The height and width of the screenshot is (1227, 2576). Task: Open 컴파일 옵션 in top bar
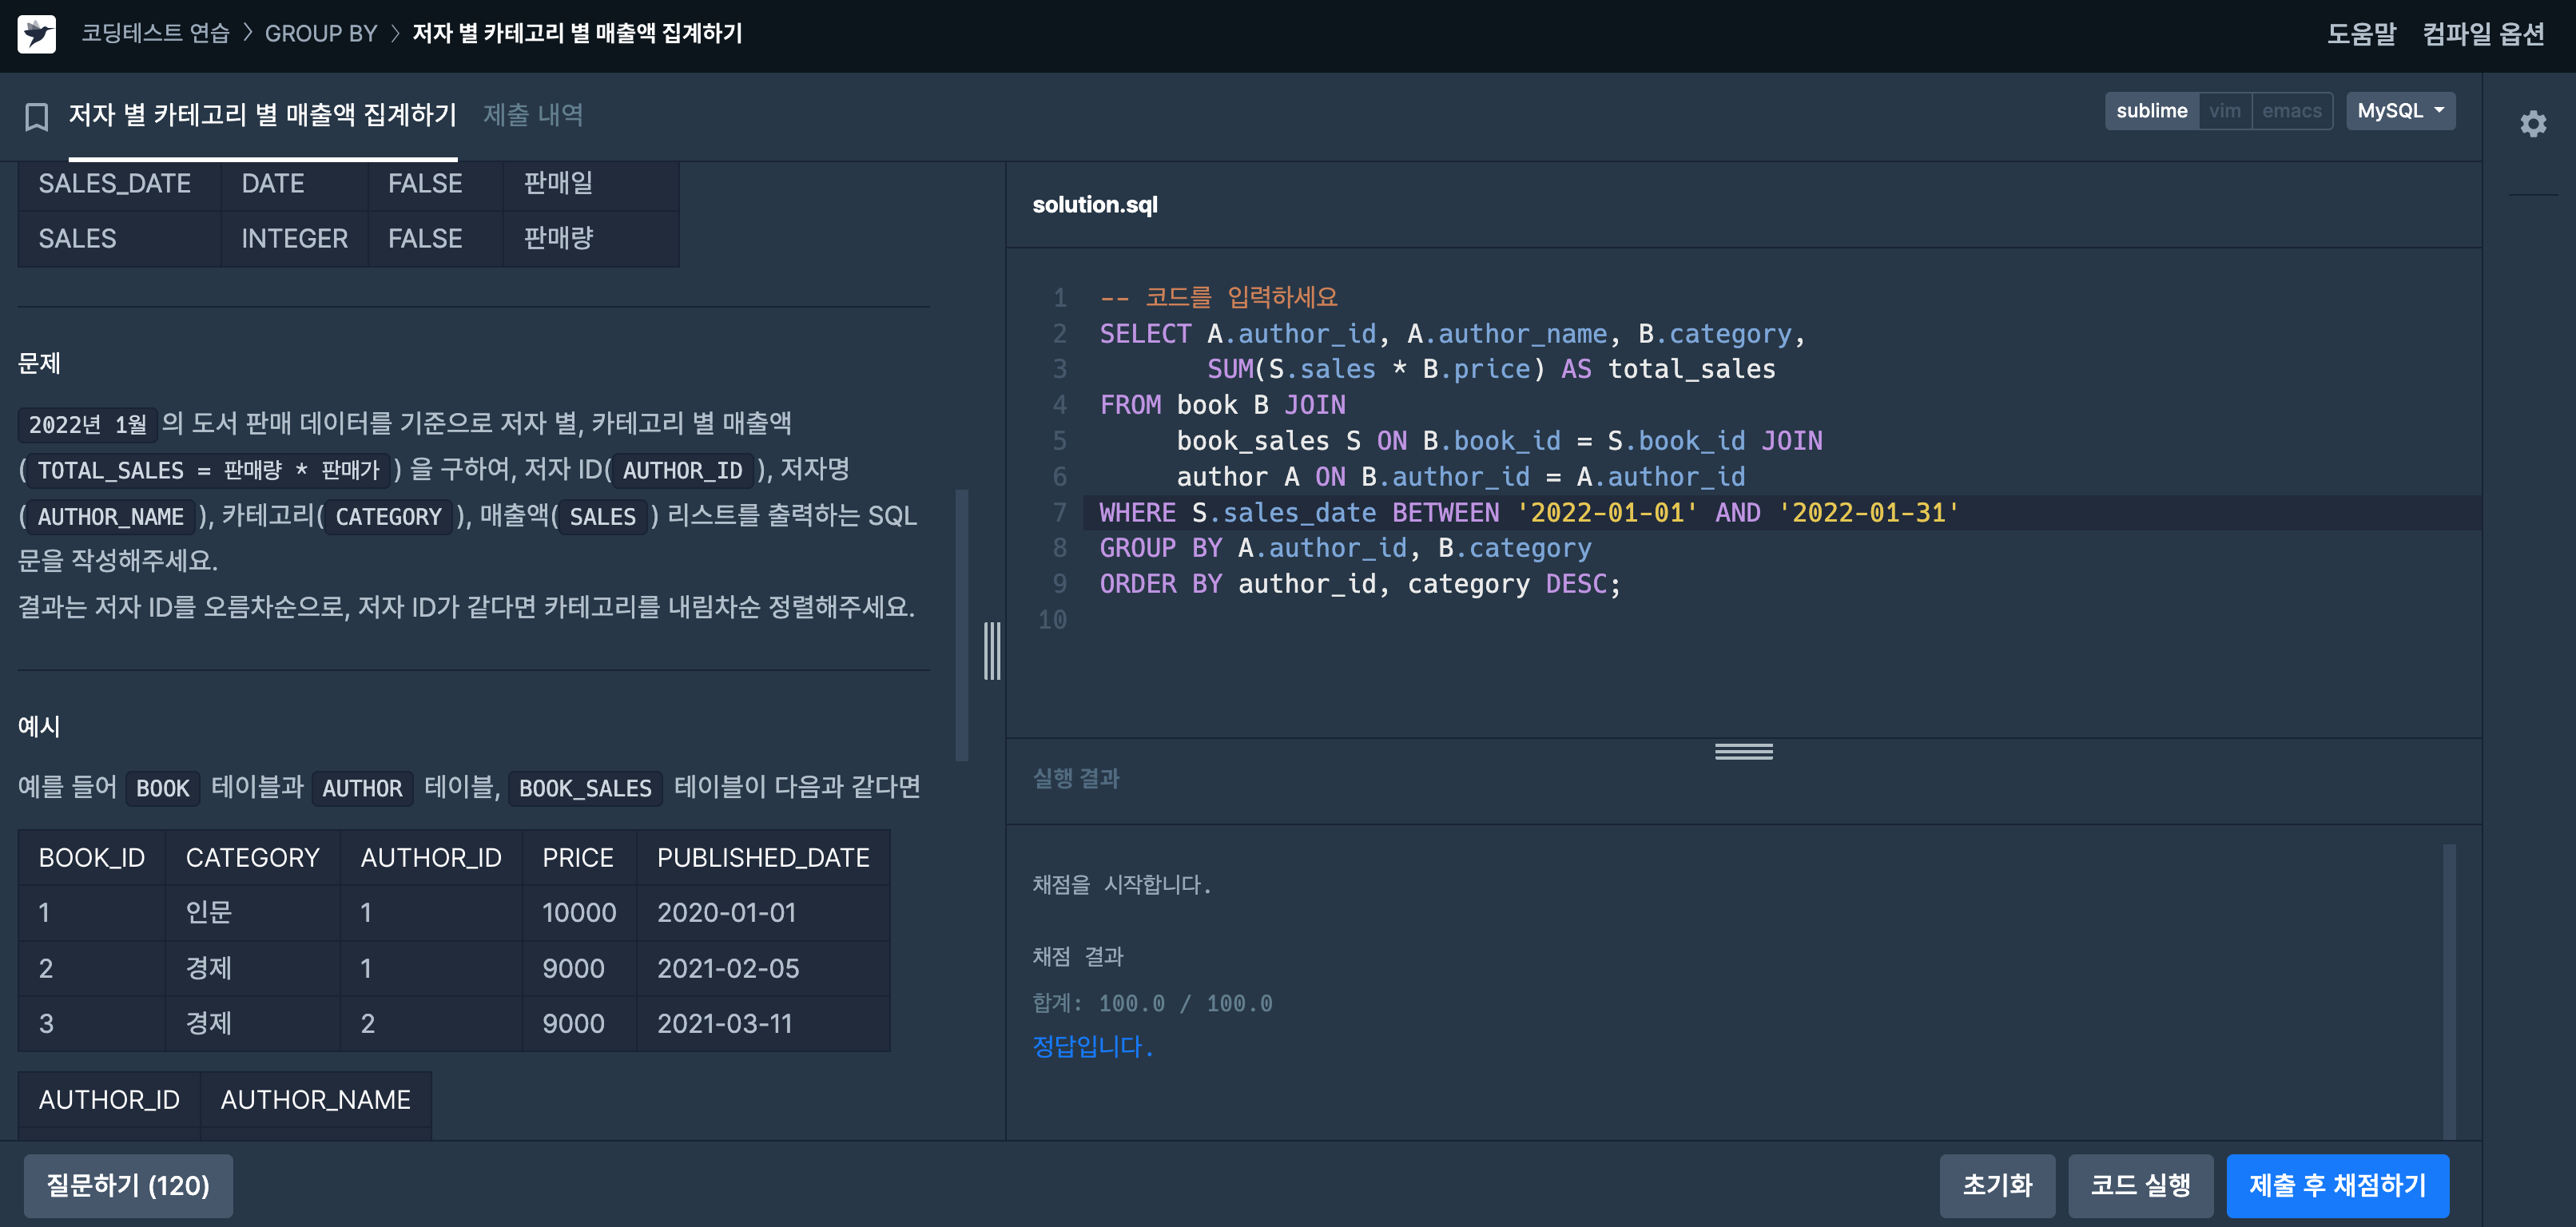(2483, 34)
